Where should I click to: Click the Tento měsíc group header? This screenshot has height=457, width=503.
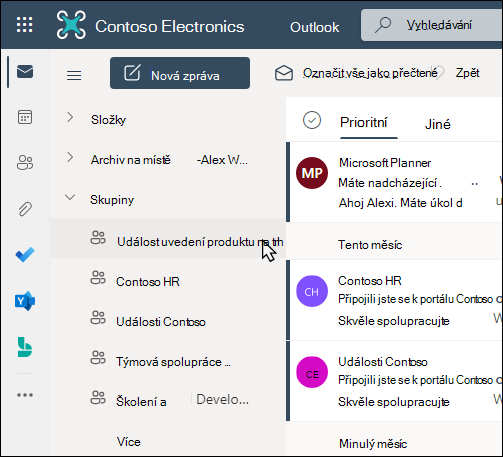click(x=370, y=245)
